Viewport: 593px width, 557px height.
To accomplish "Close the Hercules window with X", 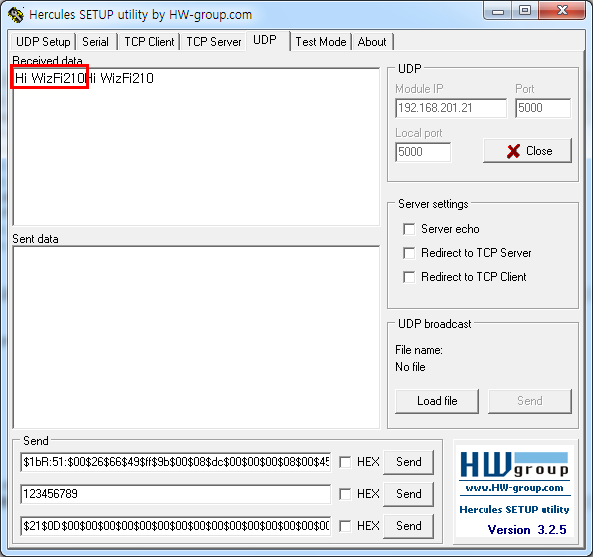I will (x=562, y=11).
